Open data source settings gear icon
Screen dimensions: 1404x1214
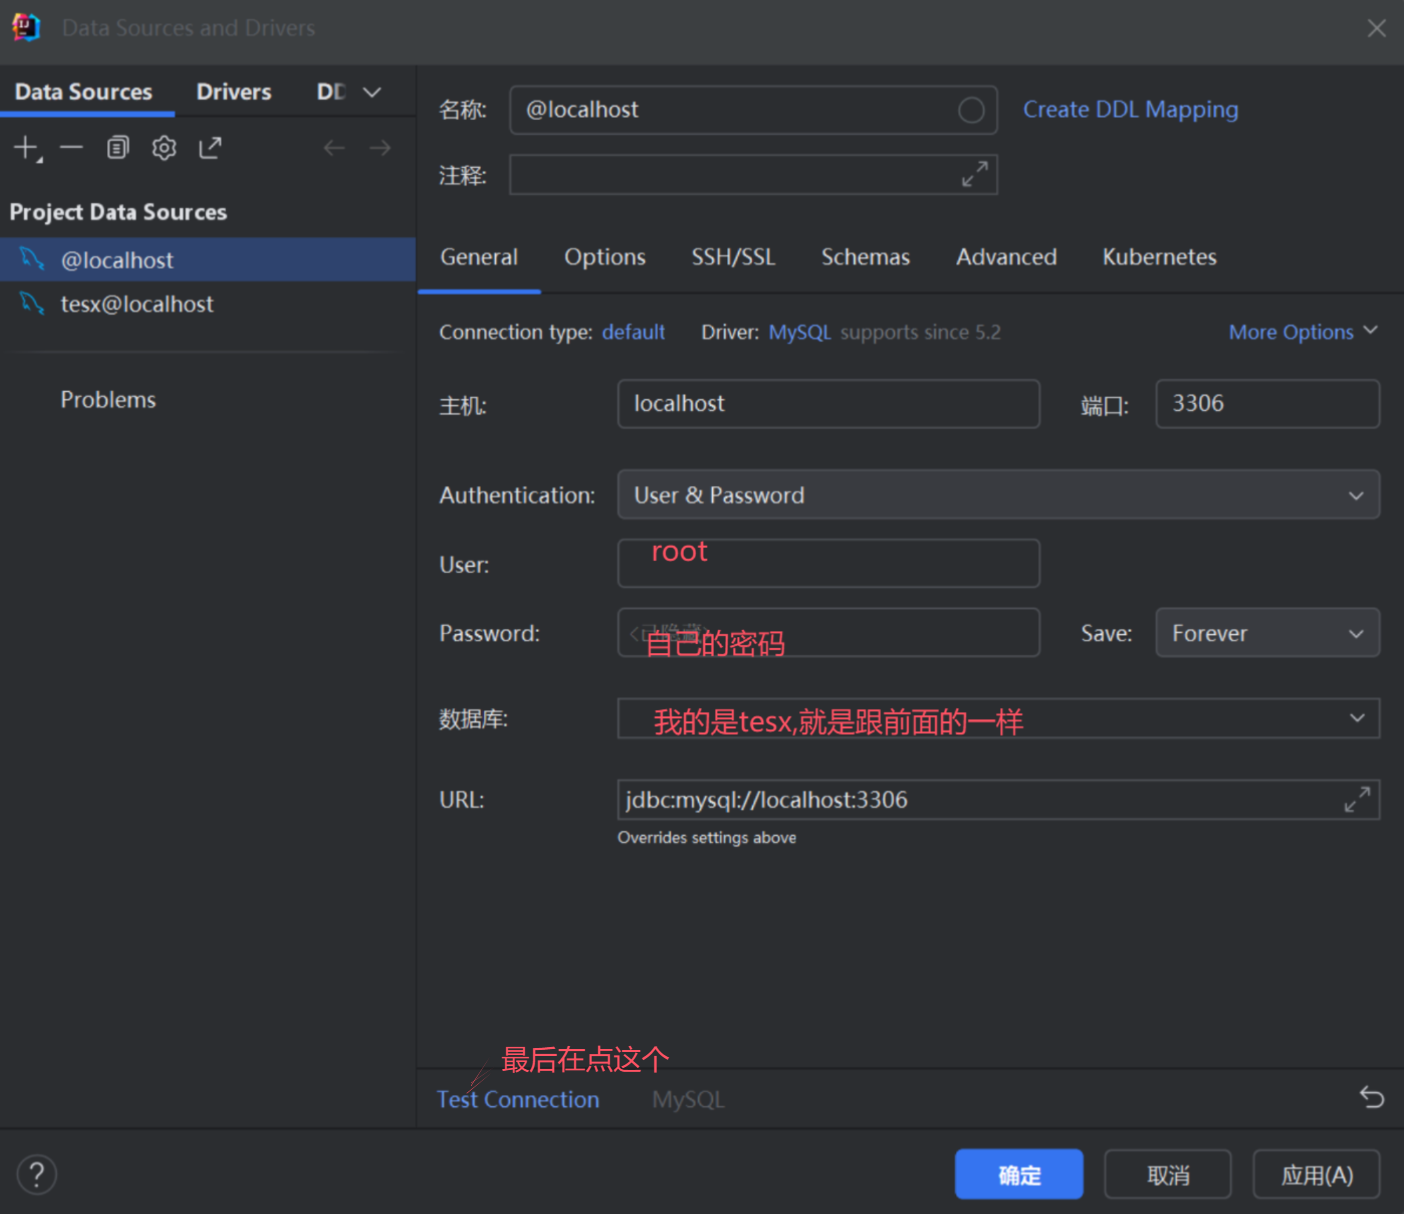(x=164, y=148)
